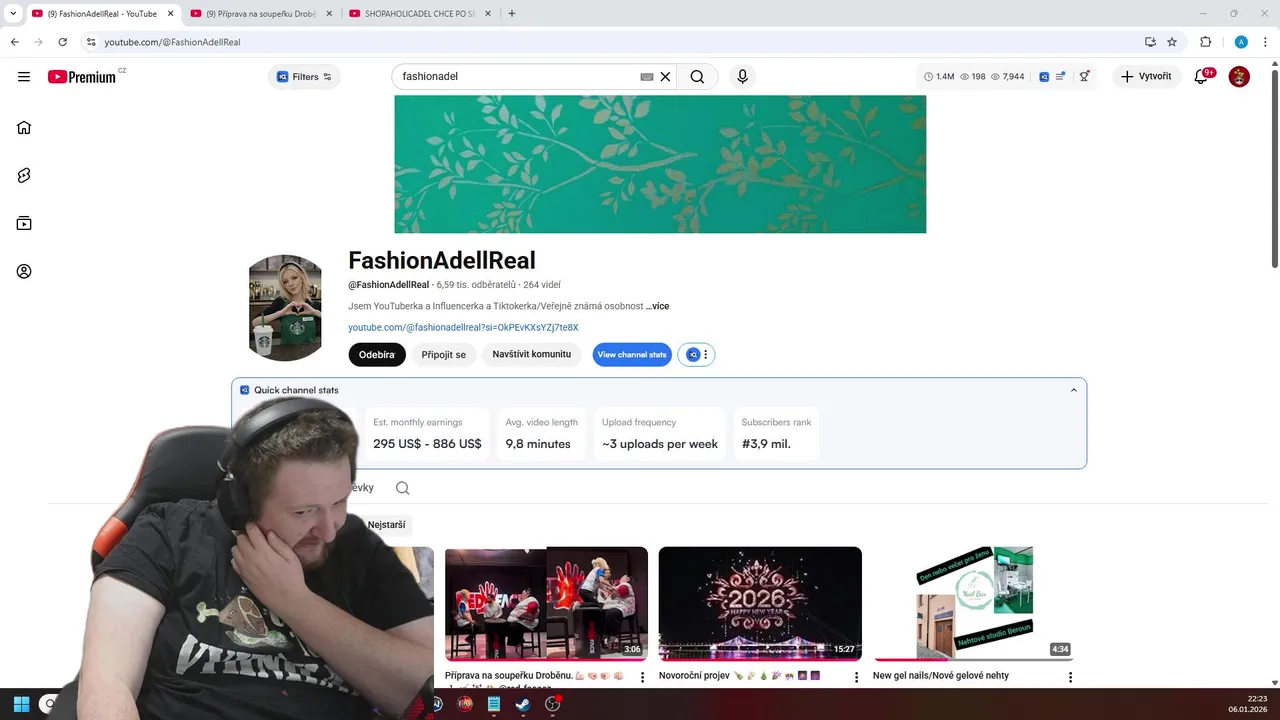This screenshot has height=720, width=1280.
Task: Reload the current page
Action: (x=62, y=42)
